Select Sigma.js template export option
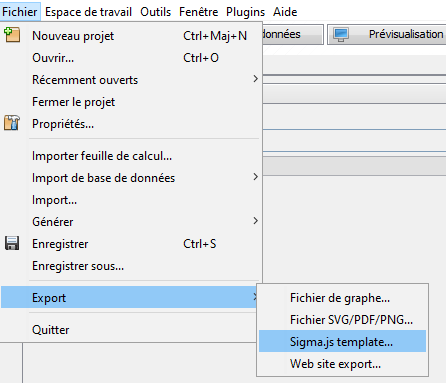 [x=342, y=341]
